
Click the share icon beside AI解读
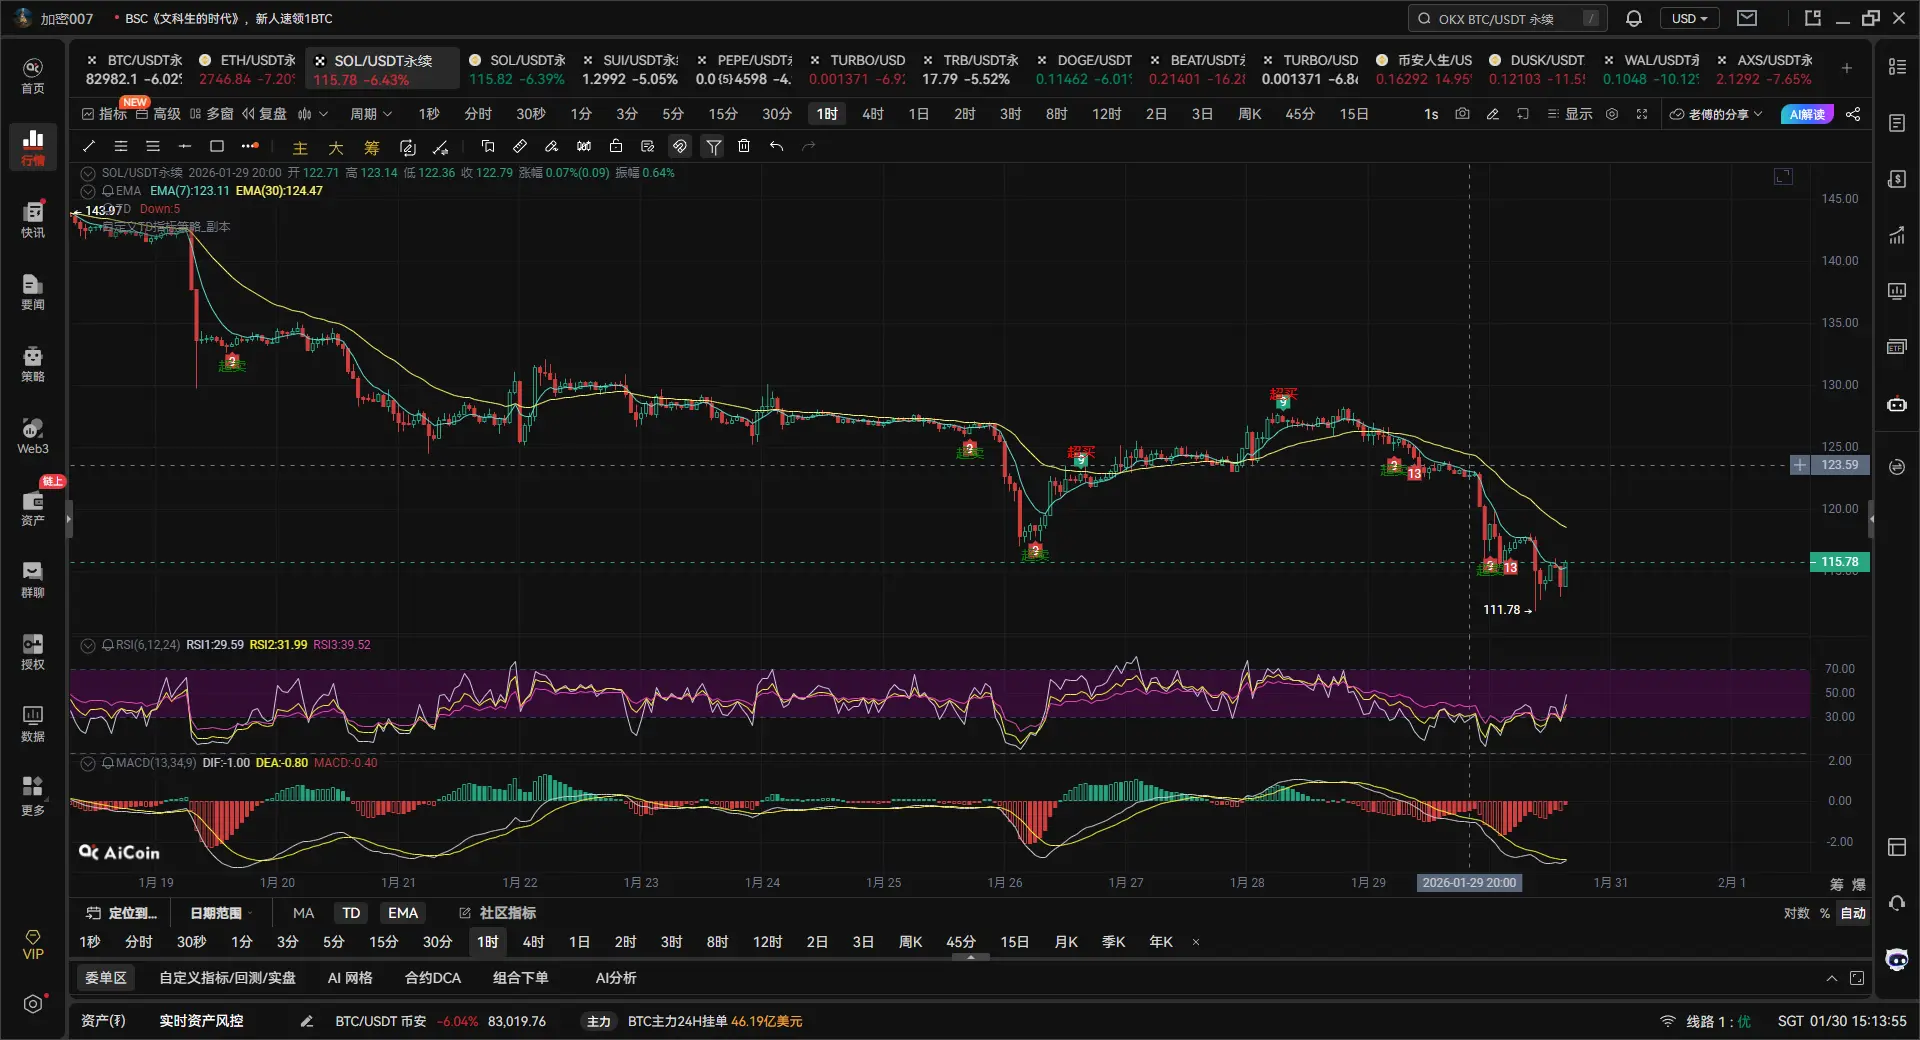tap(1853, 114)
